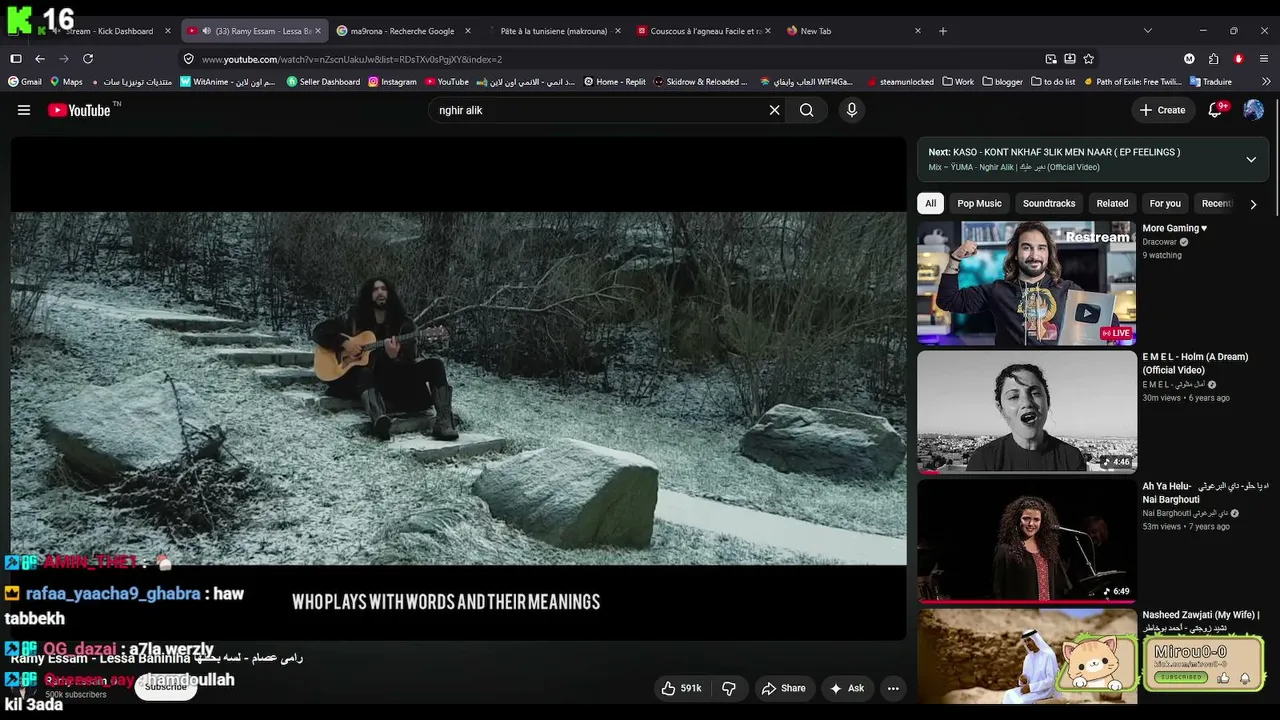Select the All filter chip
1280x720 pixels.
930,203
